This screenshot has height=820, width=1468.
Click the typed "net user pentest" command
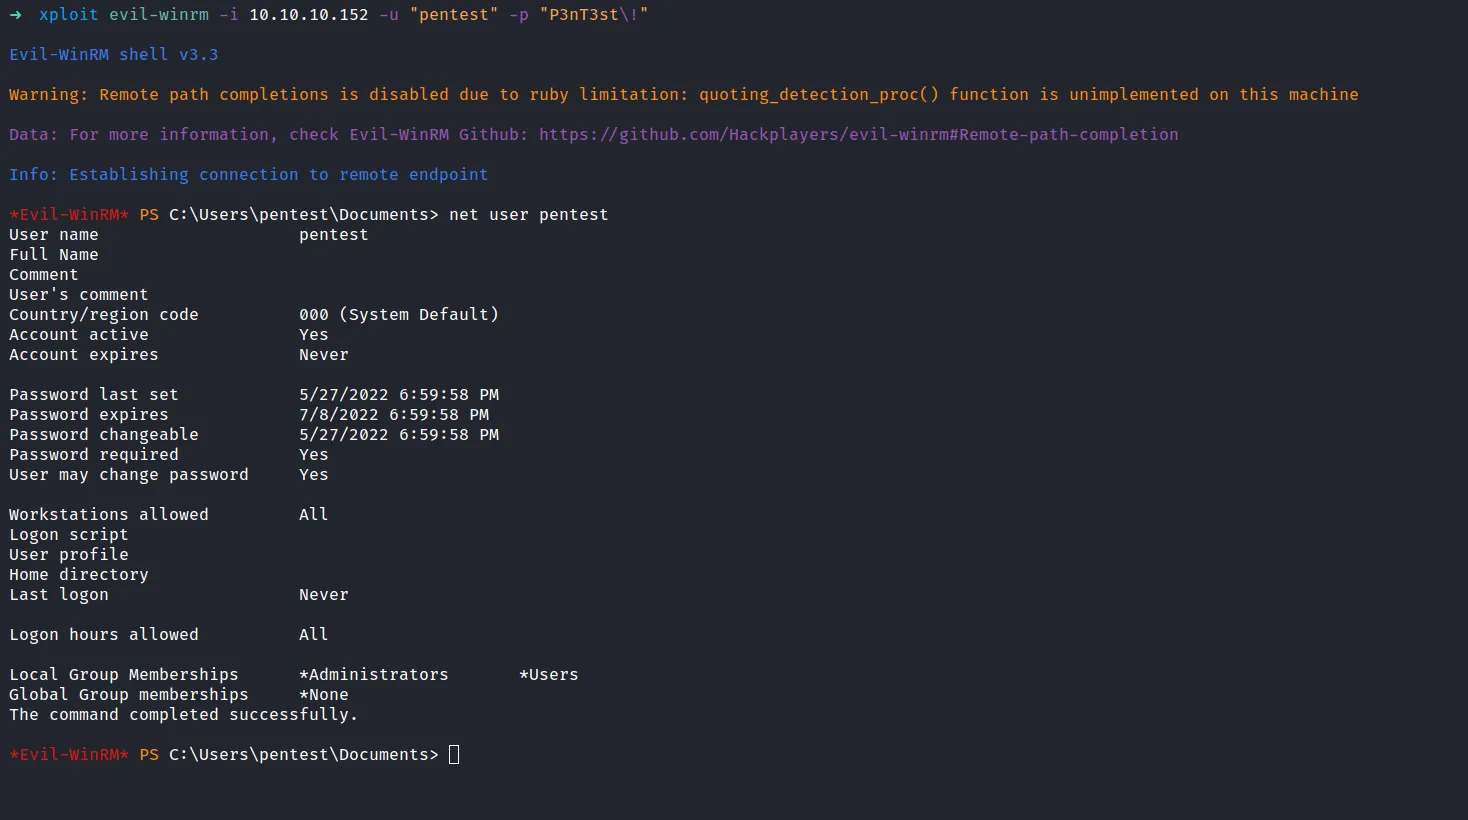click(528, 215)
